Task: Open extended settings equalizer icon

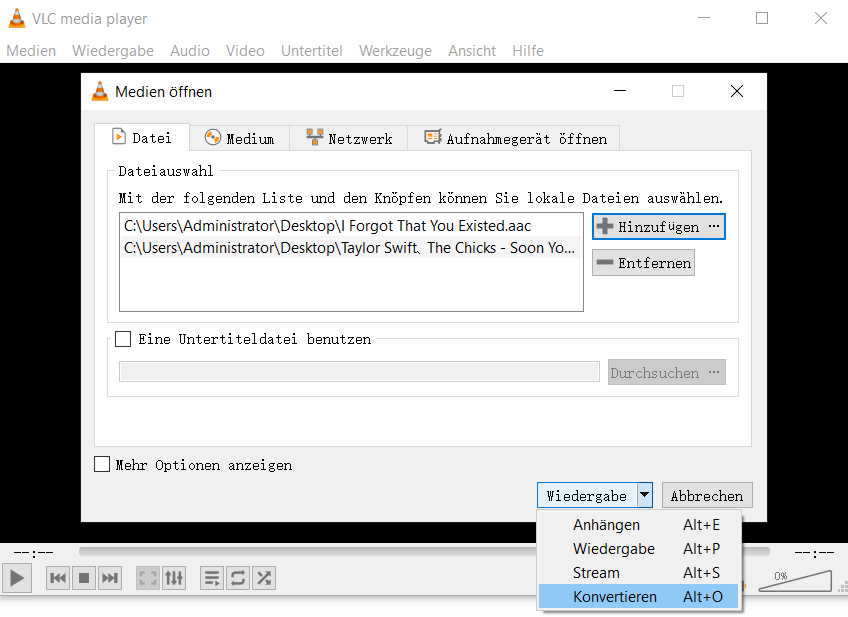Action: coord(174,578)
